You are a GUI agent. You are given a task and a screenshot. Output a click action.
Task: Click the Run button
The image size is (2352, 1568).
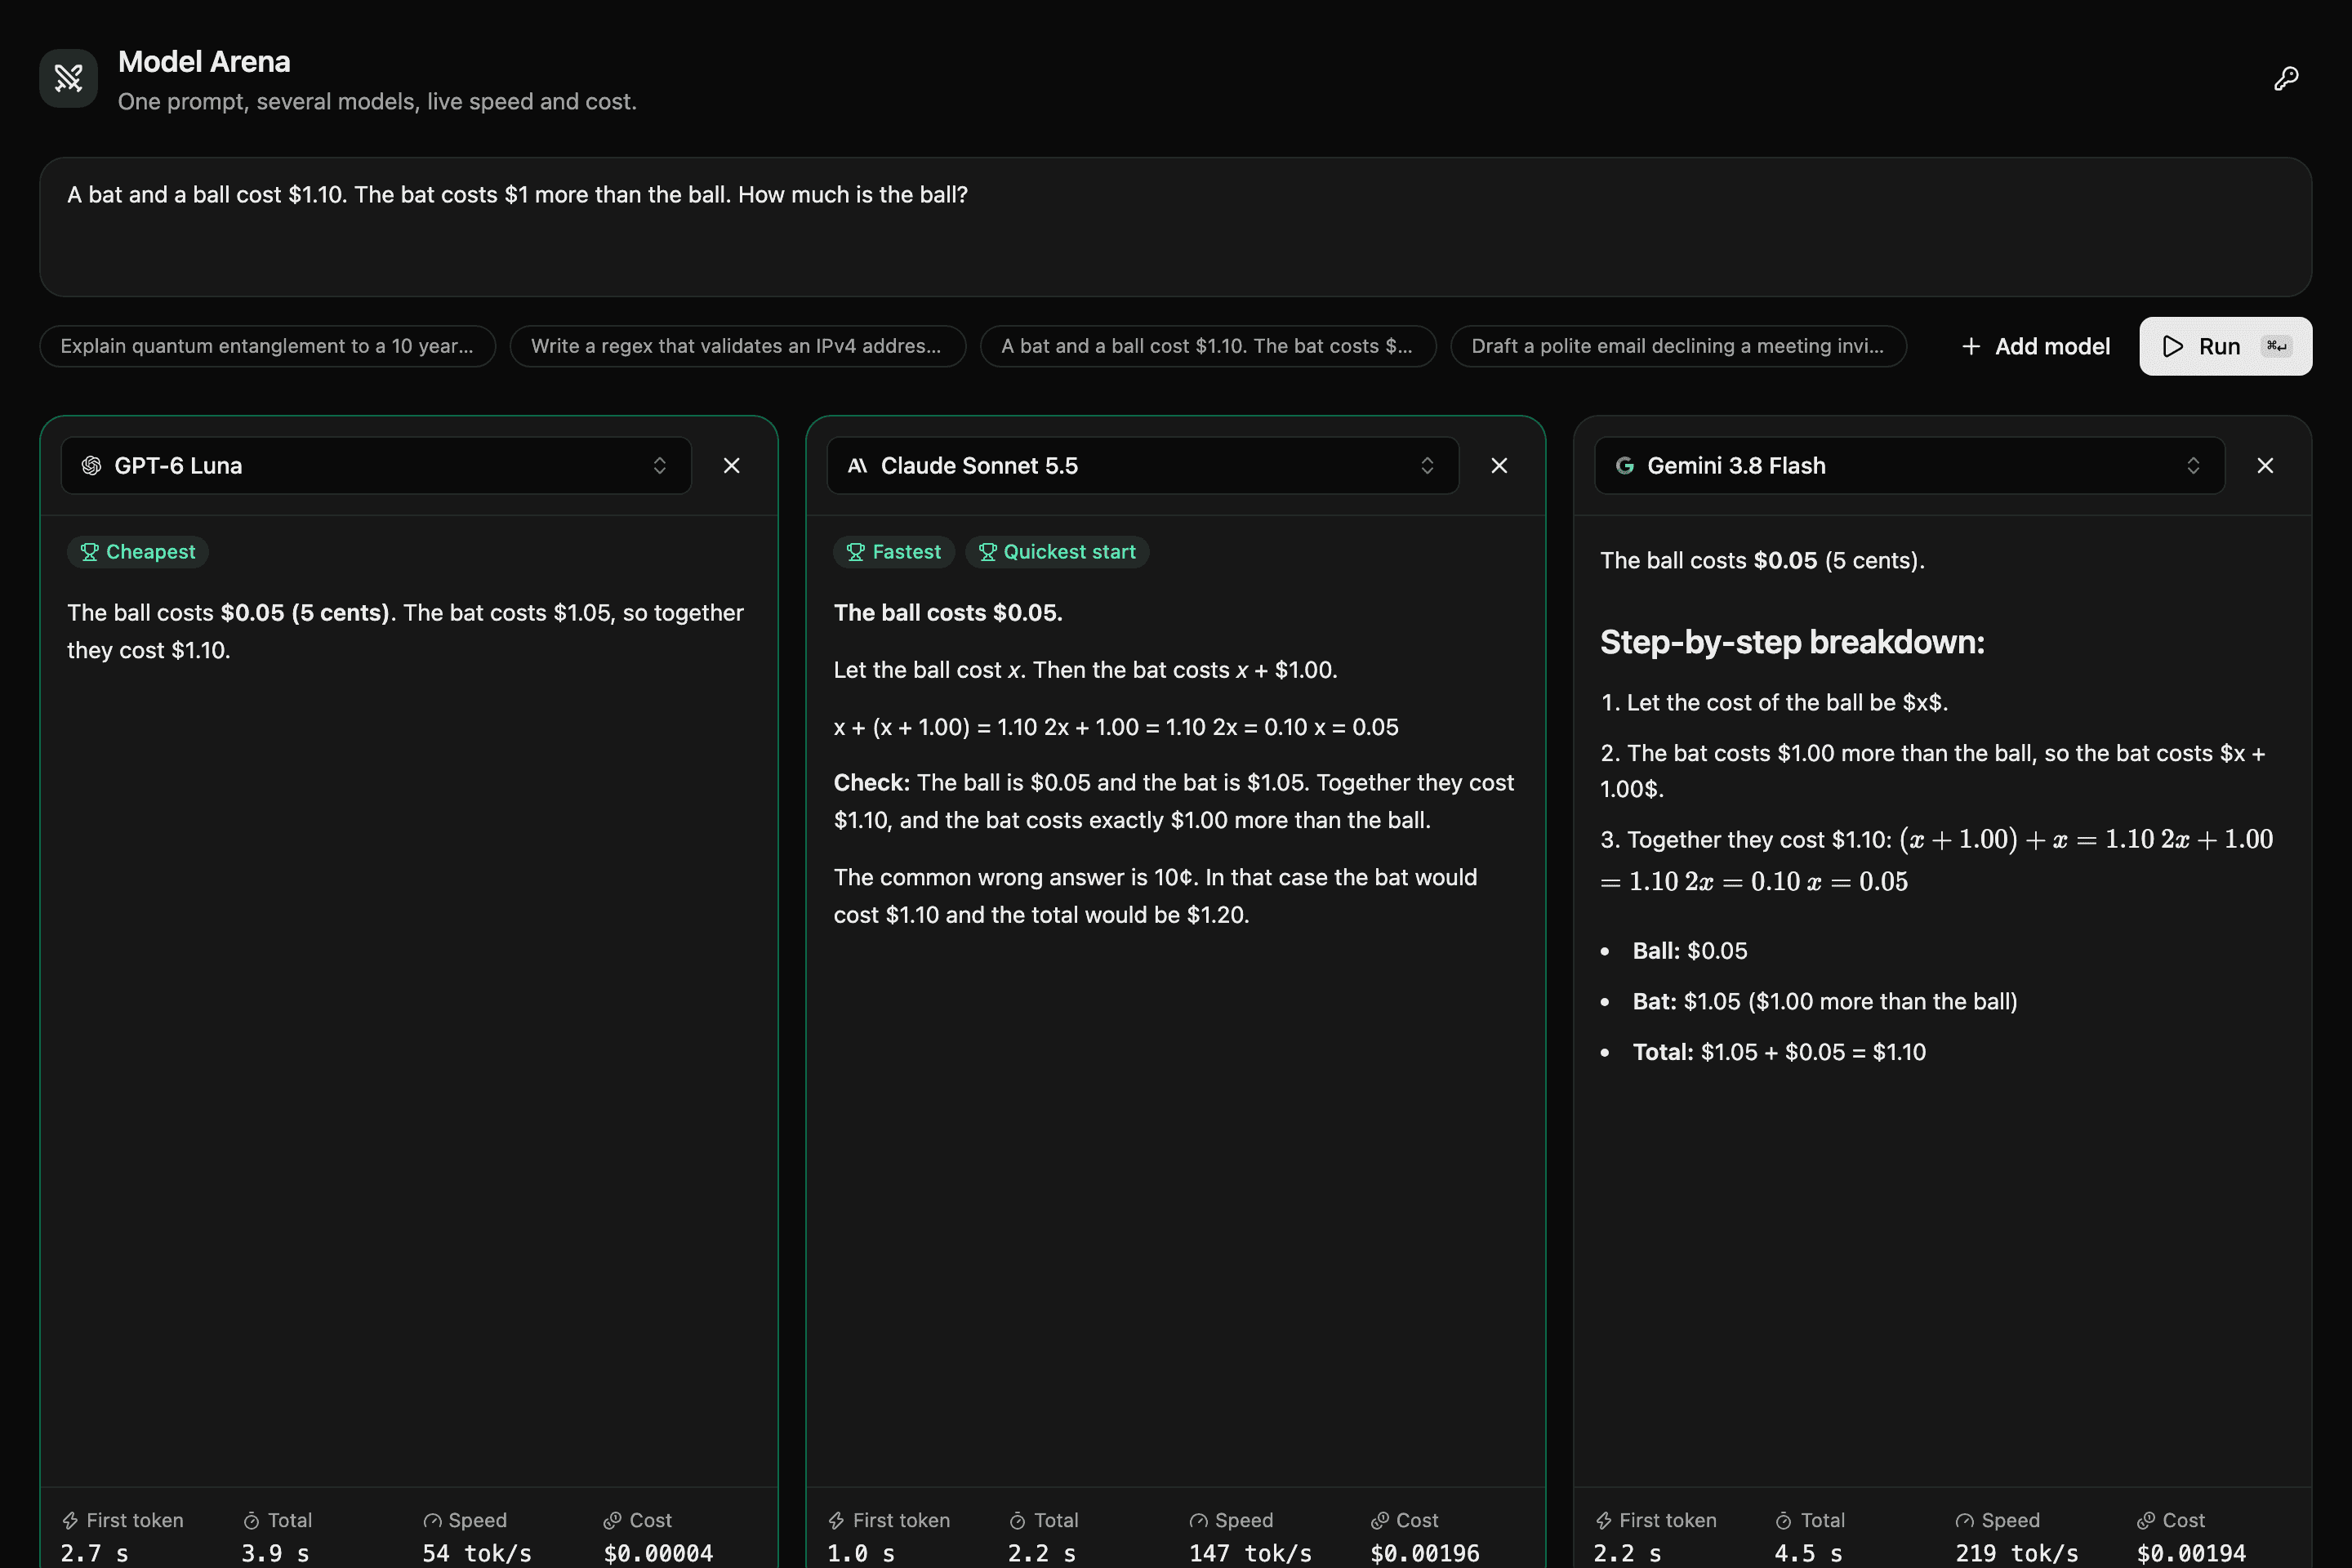coord(2225,346)
